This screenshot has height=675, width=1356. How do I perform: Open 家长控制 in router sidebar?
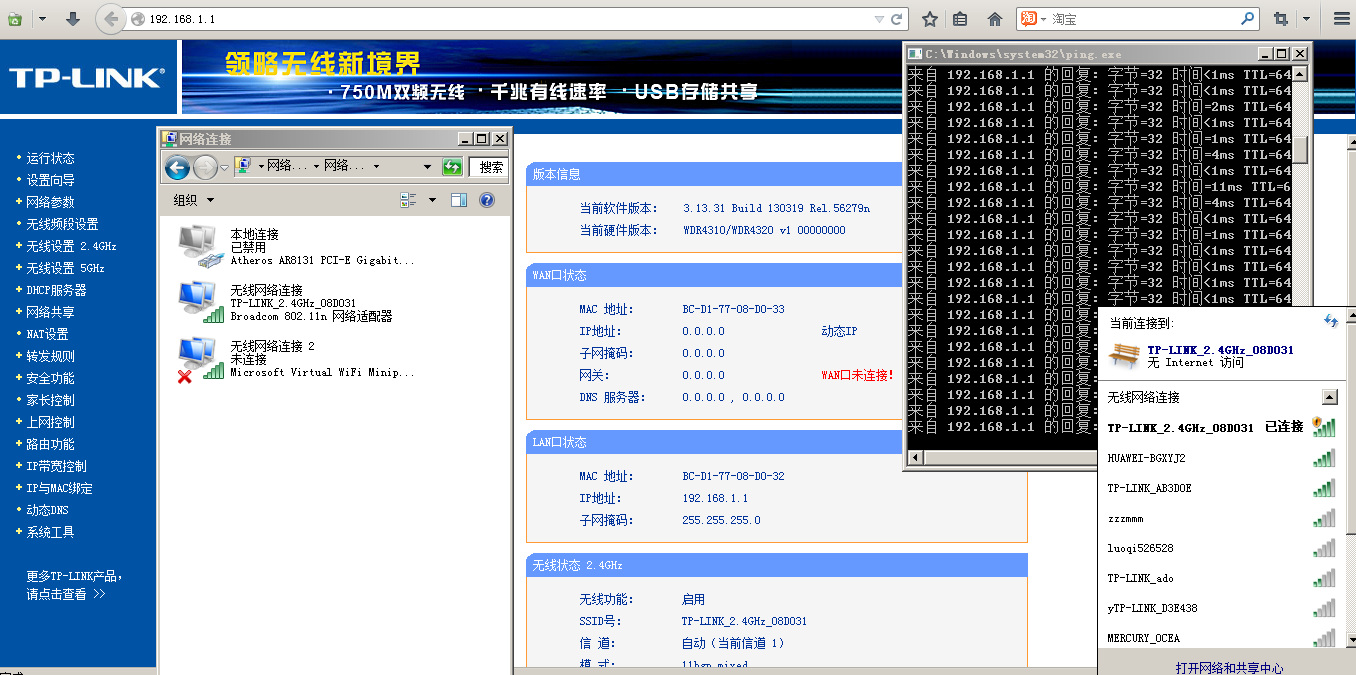coord(50,400)
